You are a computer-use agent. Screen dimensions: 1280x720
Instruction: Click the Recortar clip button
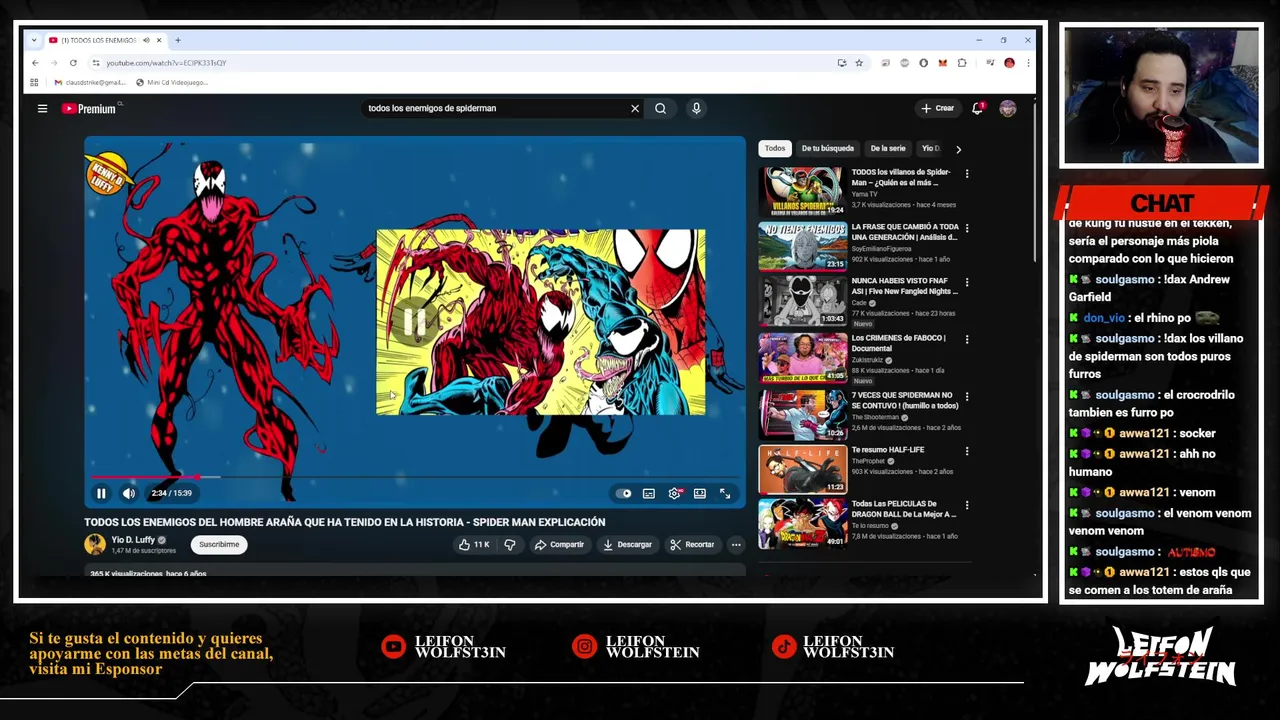coord(692,545)
